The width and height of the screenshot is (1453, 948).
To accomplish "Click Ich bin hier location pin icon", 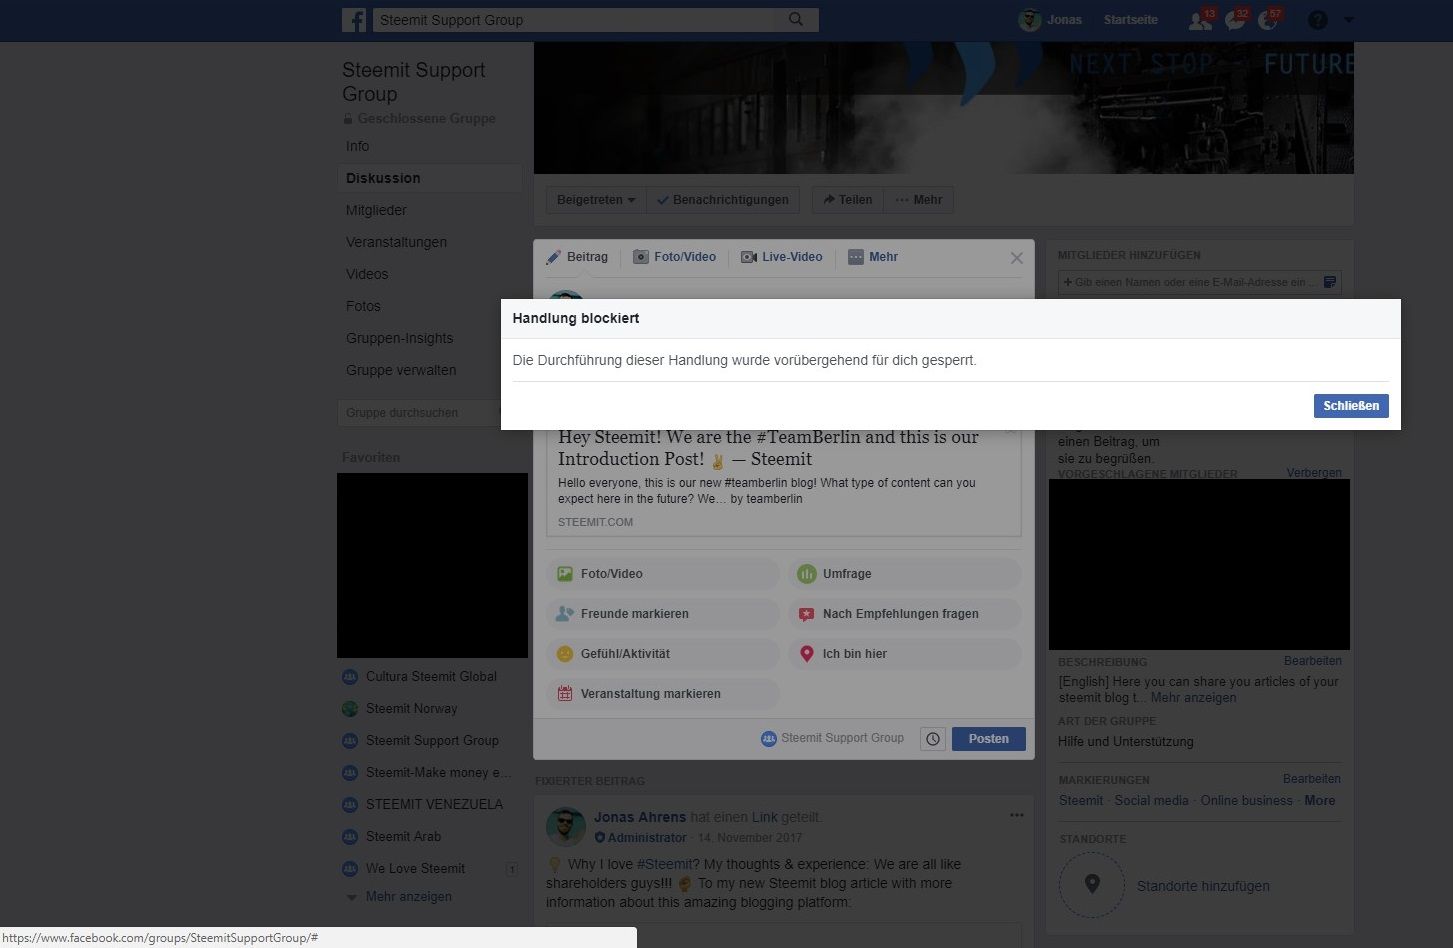I will click(807, 654).
